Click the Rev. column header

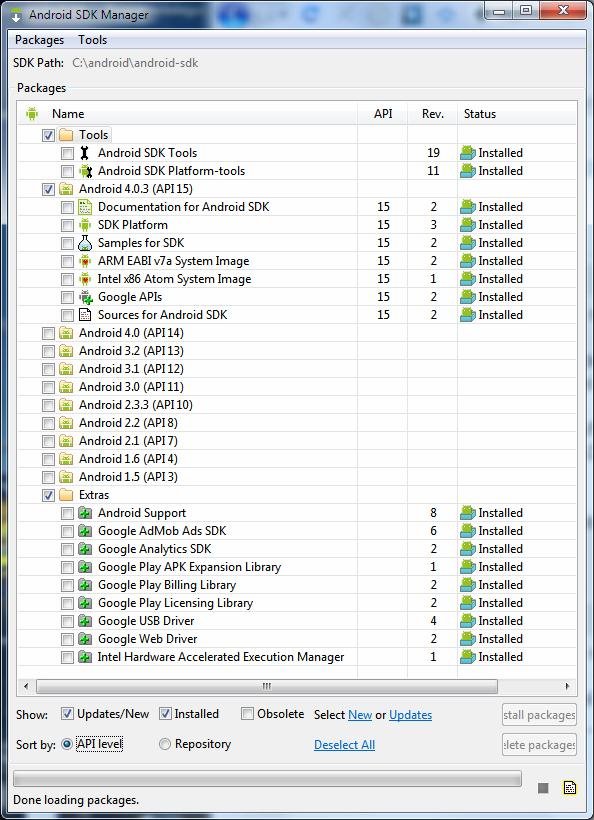tap(432, 114)
